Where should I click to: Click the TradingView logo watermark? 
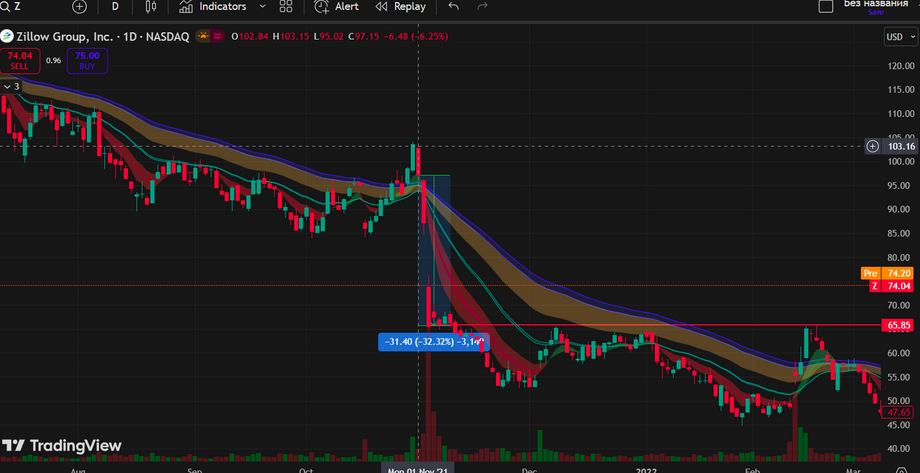(62, 446)
